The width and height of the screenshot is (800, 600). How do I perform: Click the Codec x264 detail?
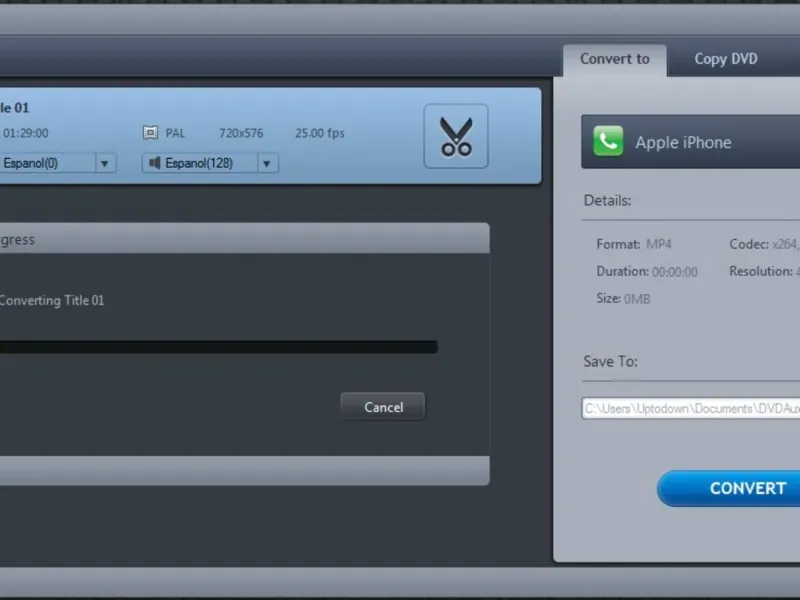coord(764,244)
